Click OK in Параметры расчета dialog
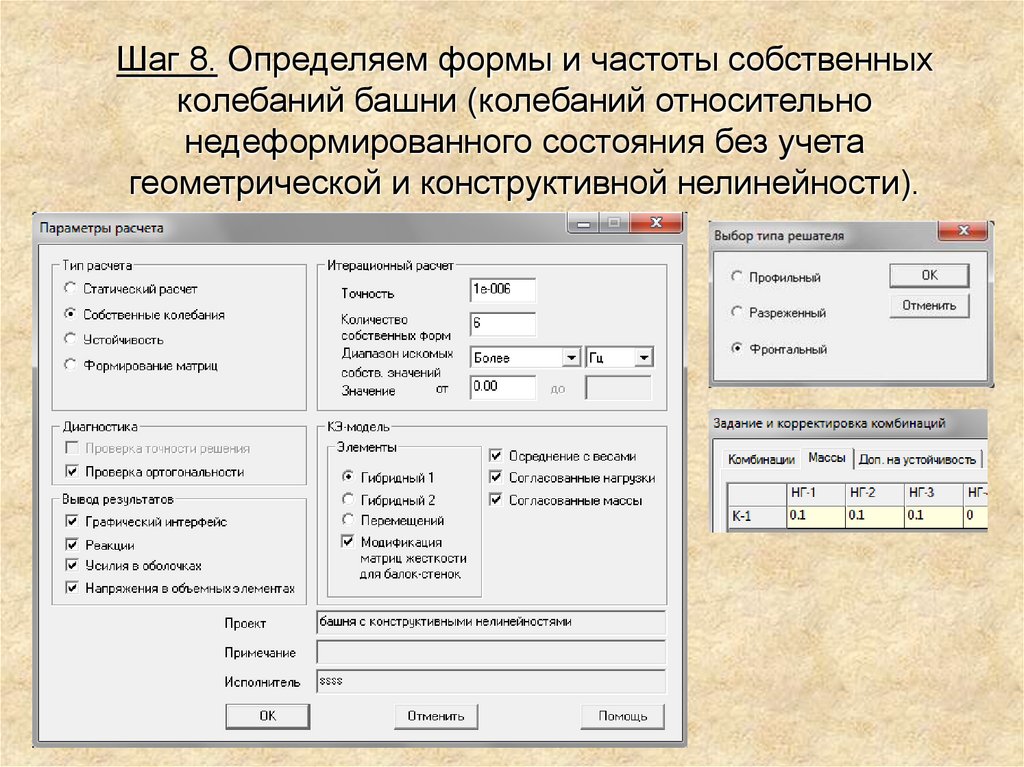 pyautogui.click(x=268, y=716)
